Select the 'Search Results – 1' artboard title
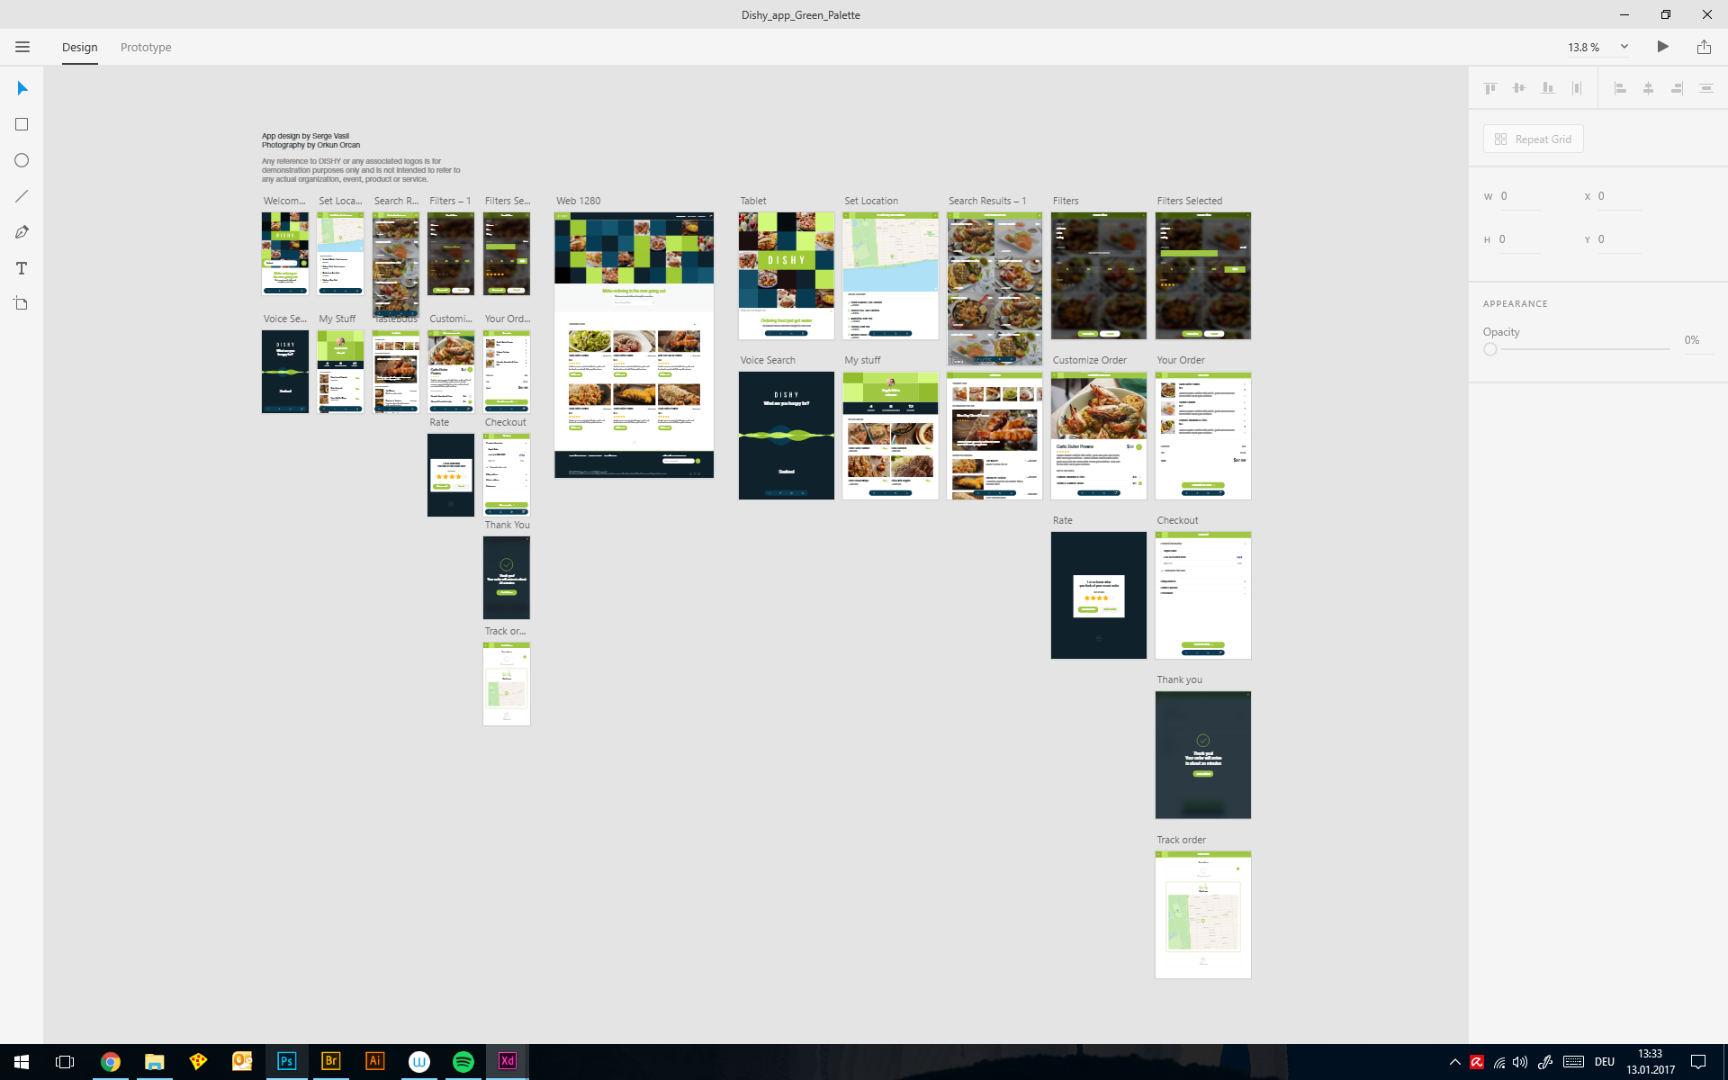The image size is (1728, 1080). [x=987, y=201]
